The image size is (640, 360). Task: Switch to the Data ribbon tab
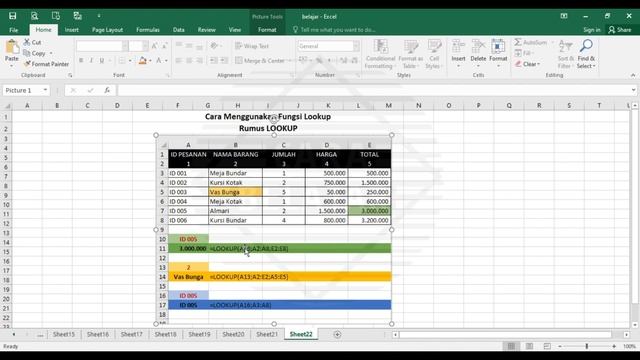point(178,30)
